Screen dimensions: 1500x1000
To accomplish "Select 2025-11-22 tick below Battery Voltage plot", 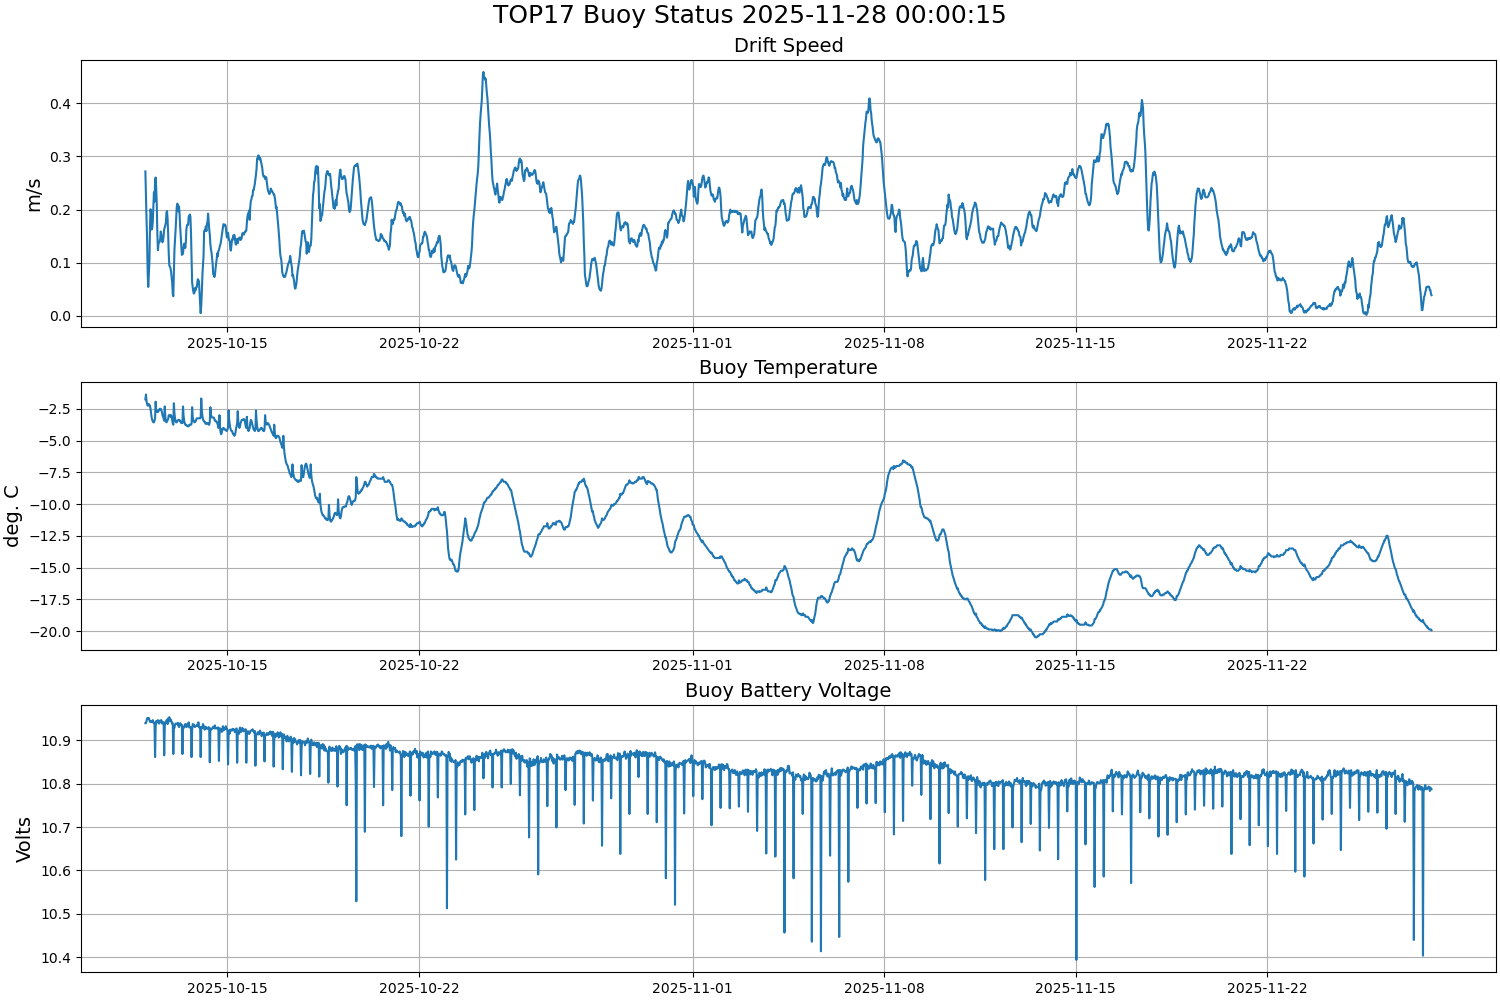I will [x=1267, y=988].
